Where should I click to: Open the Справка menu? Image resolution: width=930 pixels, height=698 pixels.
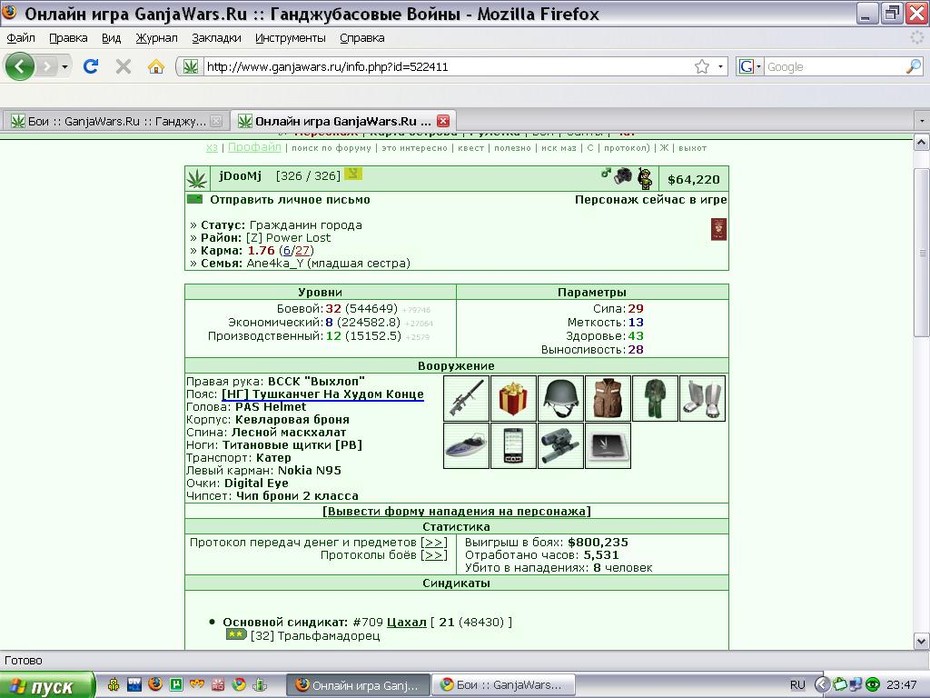pos(362,38)
